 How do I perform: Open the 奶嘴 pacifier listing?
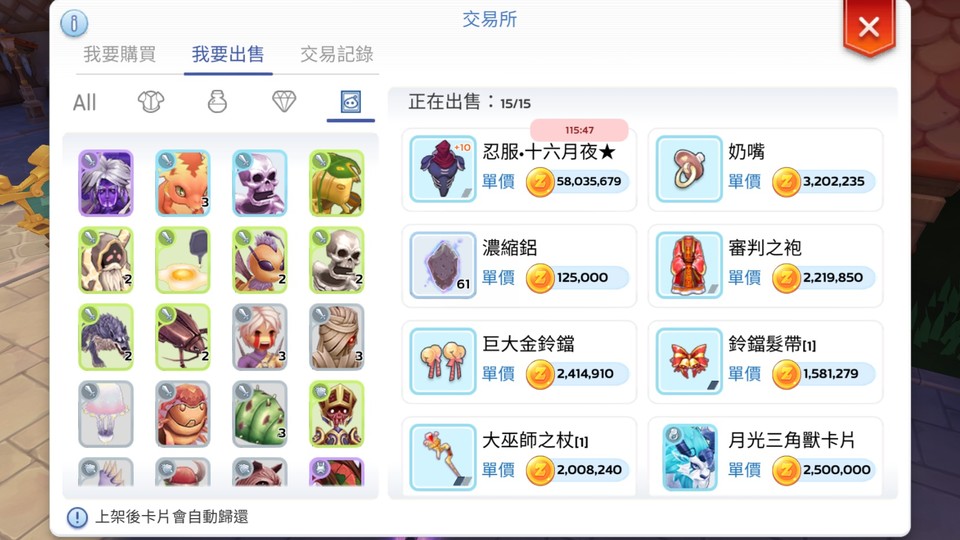[x=765, y=170]
